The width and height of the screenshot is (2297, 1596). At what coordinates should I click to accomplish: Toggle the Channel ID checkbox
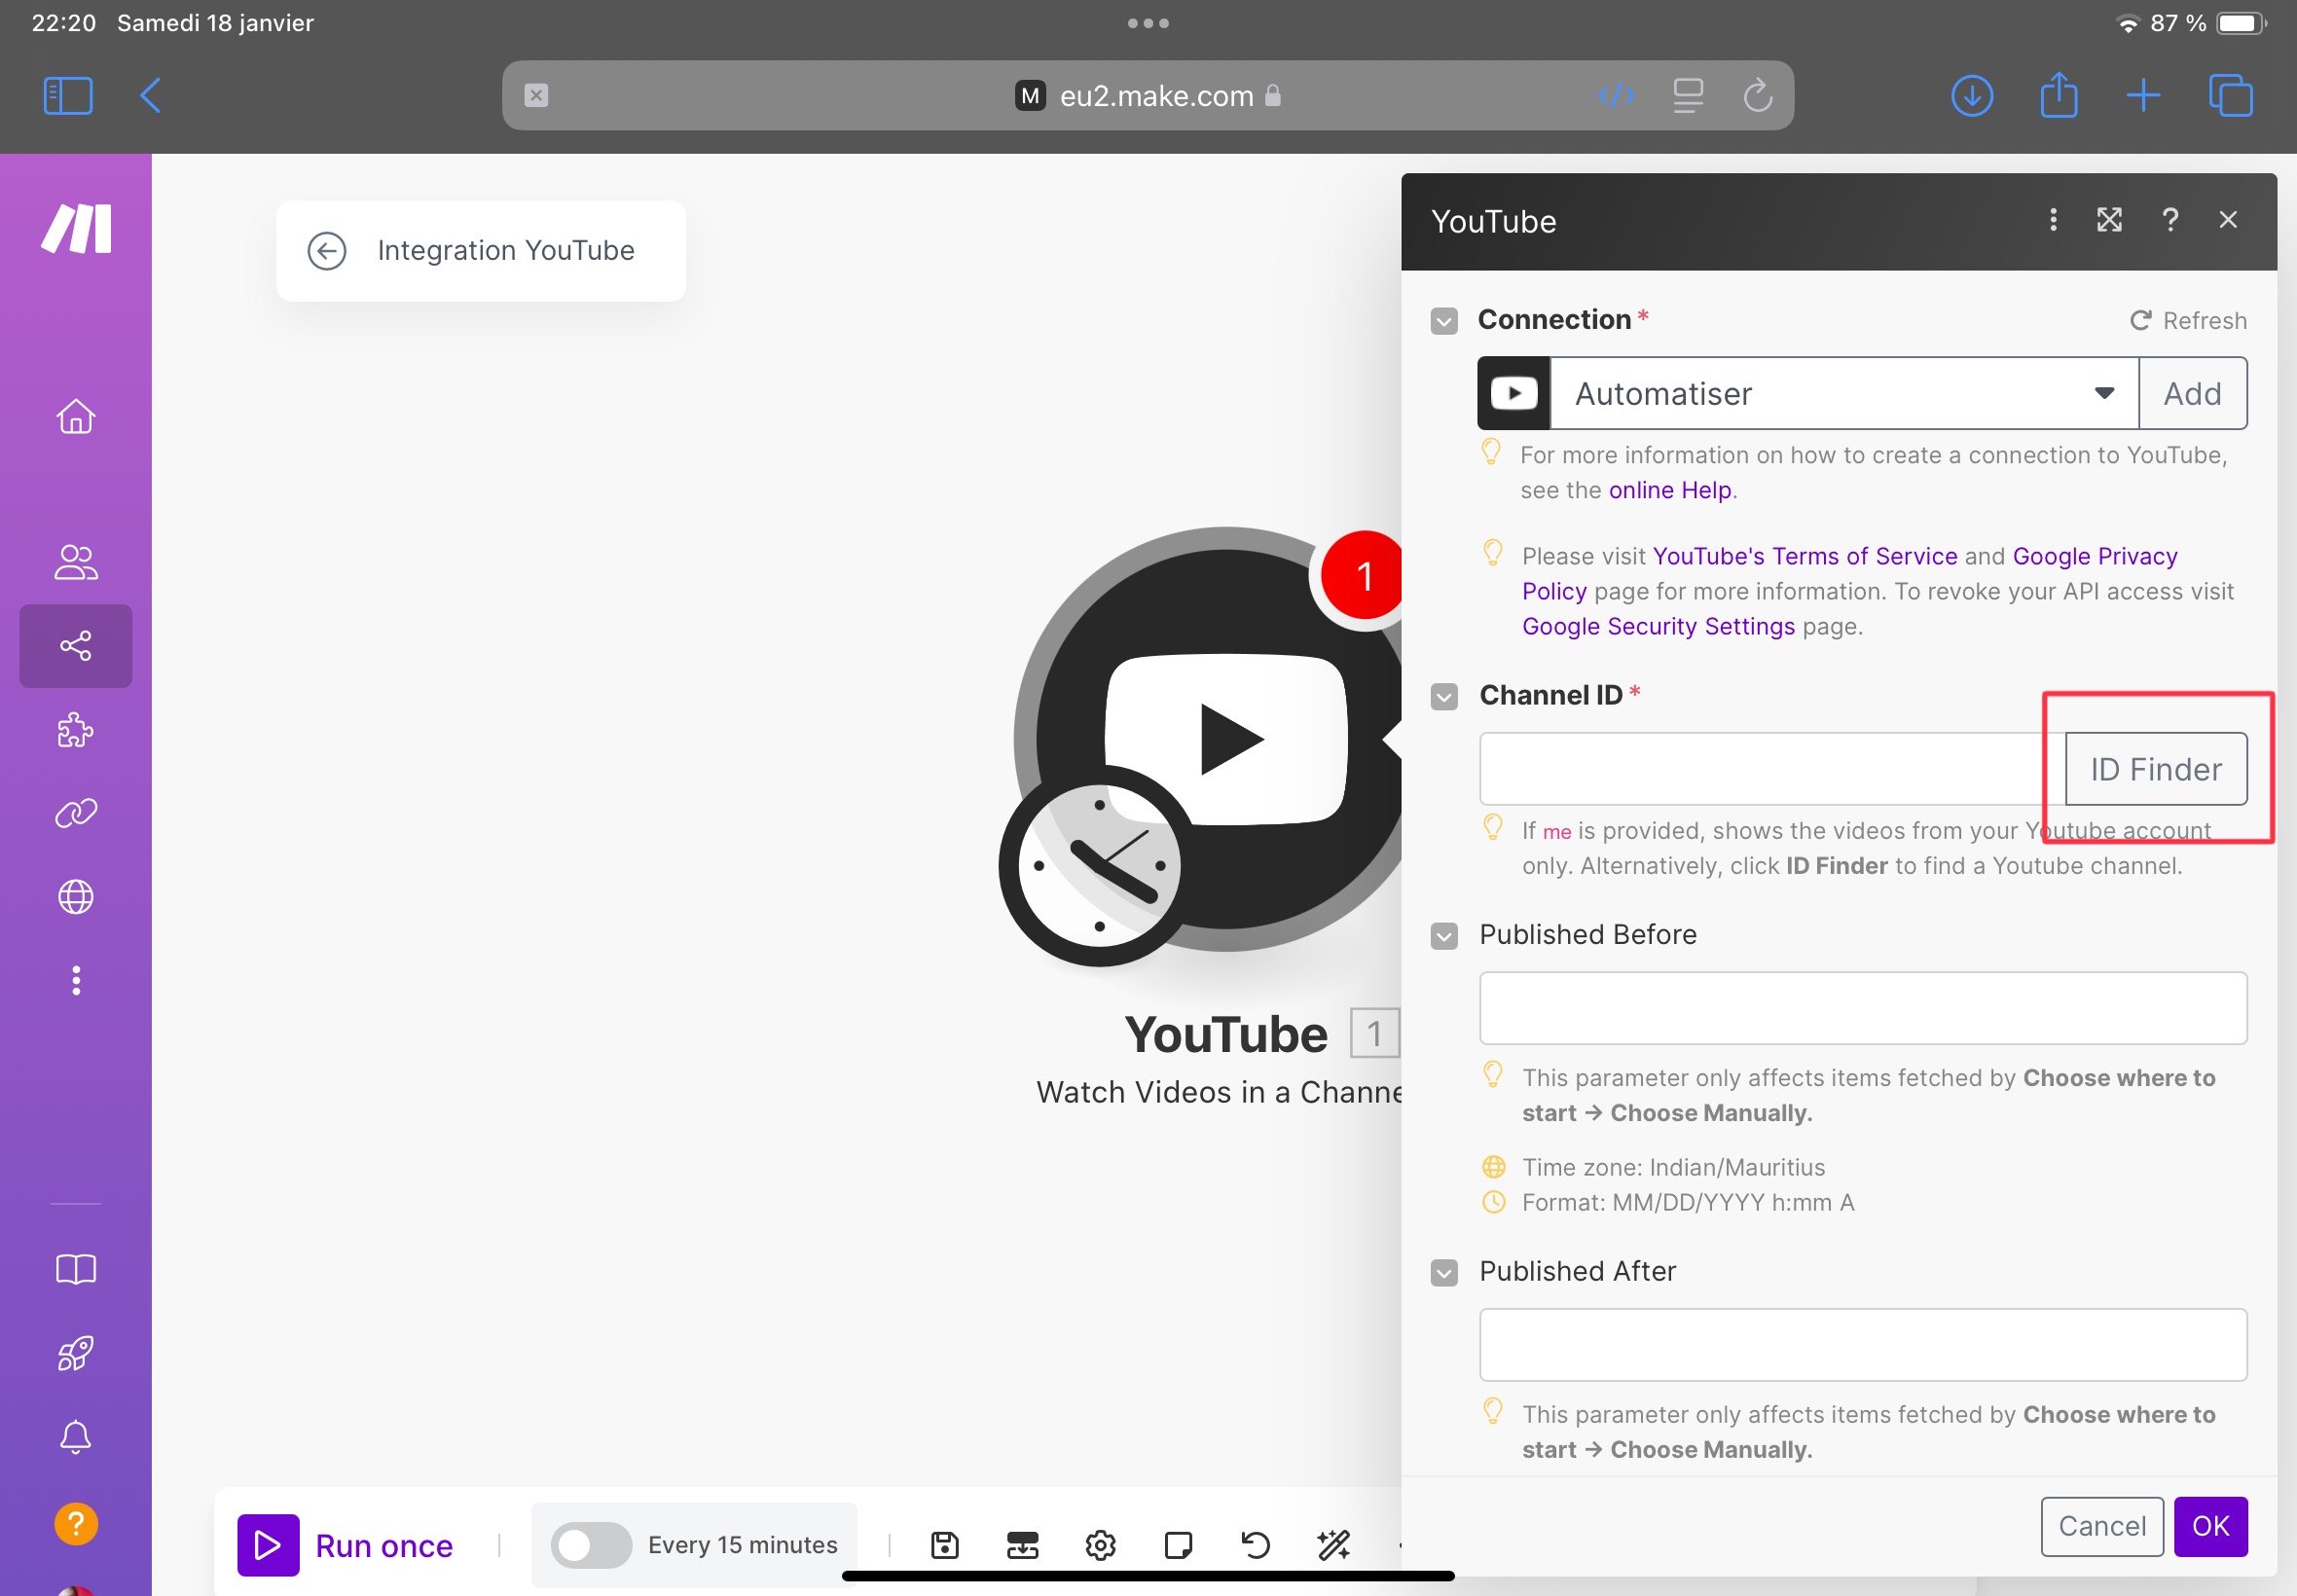(1443, 698)
